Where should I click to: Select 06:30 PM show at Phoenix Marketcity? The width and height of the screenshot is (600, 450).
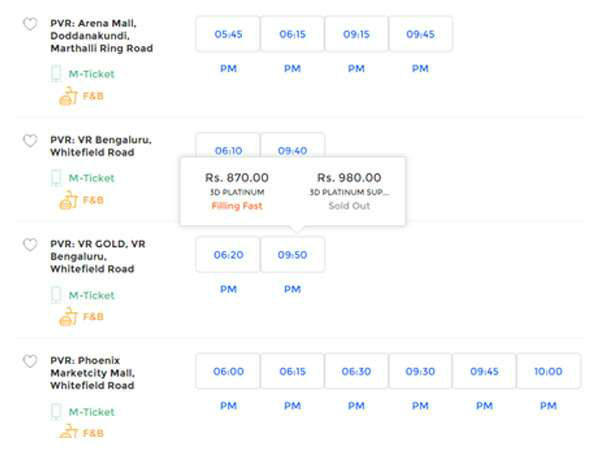coord(356,371)
